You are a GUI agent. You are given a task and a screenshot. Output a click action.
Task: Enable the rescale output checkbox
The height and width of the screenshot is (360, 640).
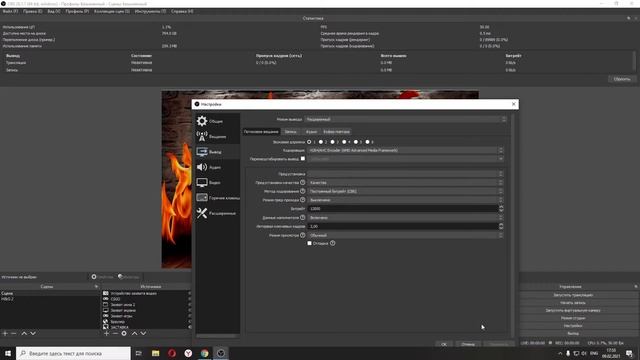point(303,158)
